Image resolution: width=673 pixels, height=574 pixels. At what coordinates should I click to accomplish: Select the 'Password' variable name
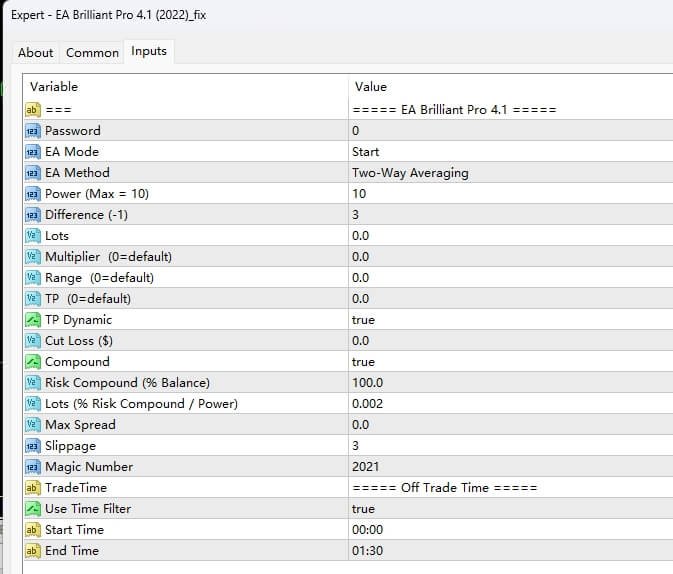[73, 131]
